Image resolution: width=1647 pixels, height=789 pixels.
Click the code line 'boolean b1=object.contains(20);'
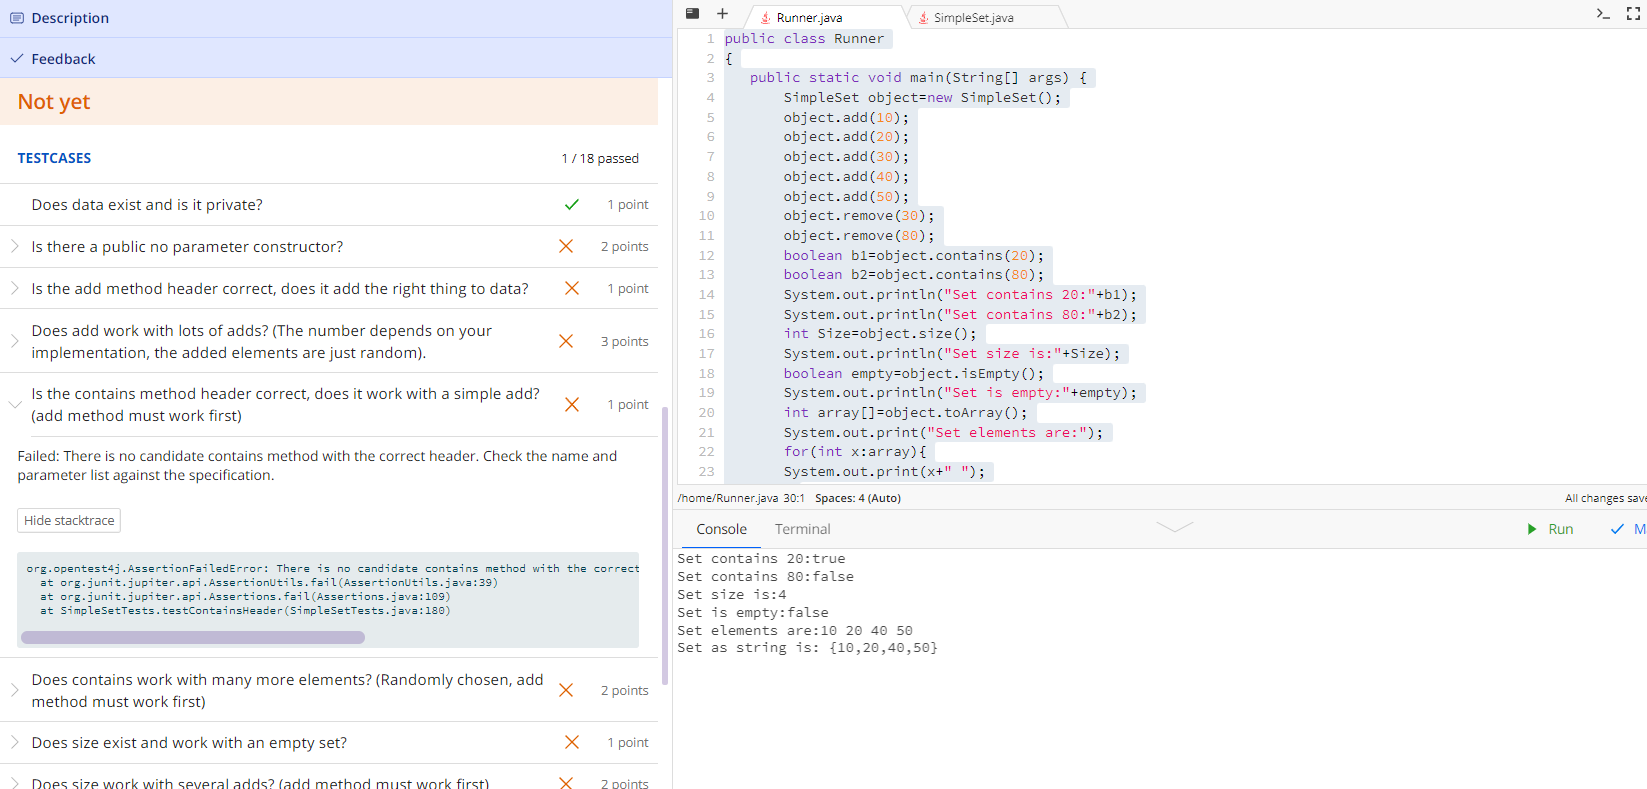pos(913,255)
